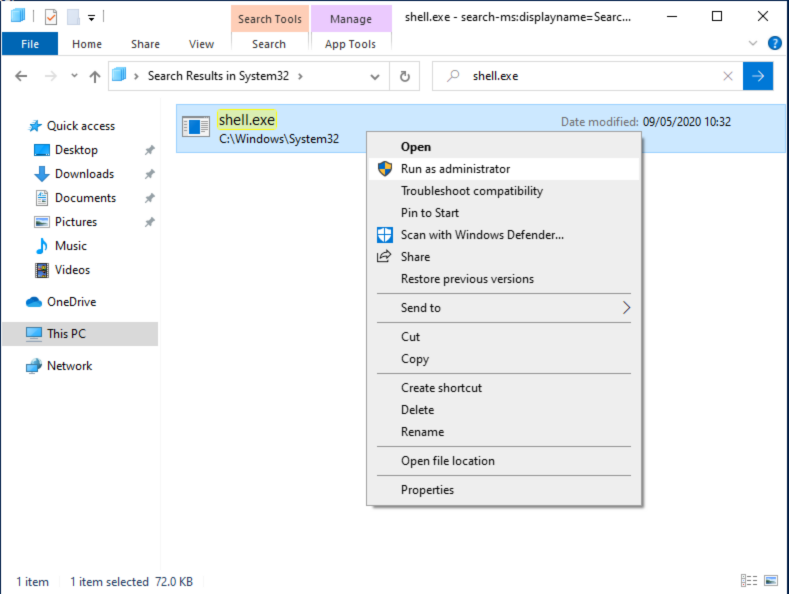Click into the shell.exe search box

click(x=589, y=76)
